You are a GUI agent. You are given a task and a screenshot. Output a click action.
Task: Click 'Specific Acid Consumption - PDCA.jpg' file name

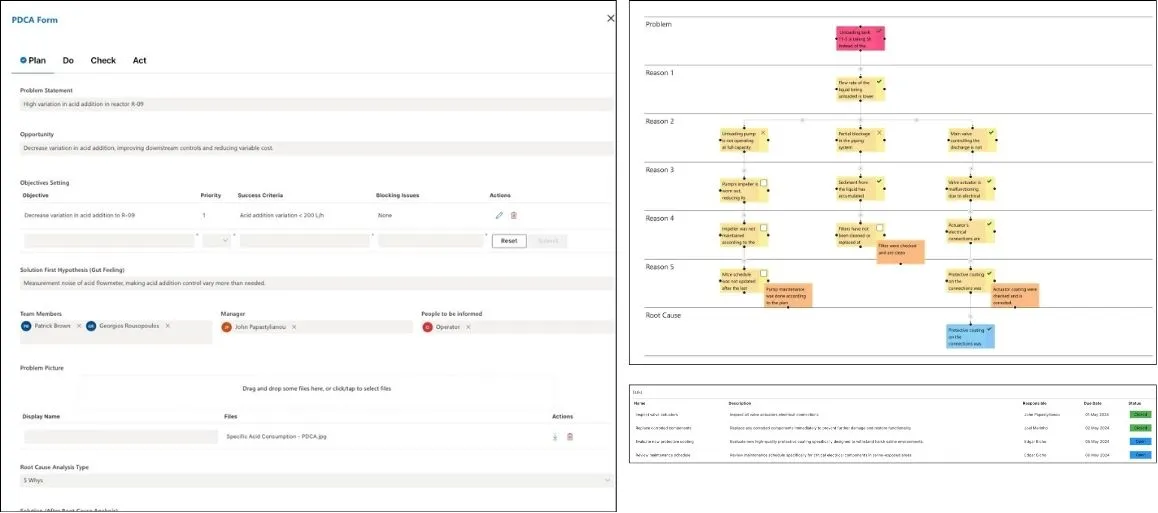(x=277, y=437)
